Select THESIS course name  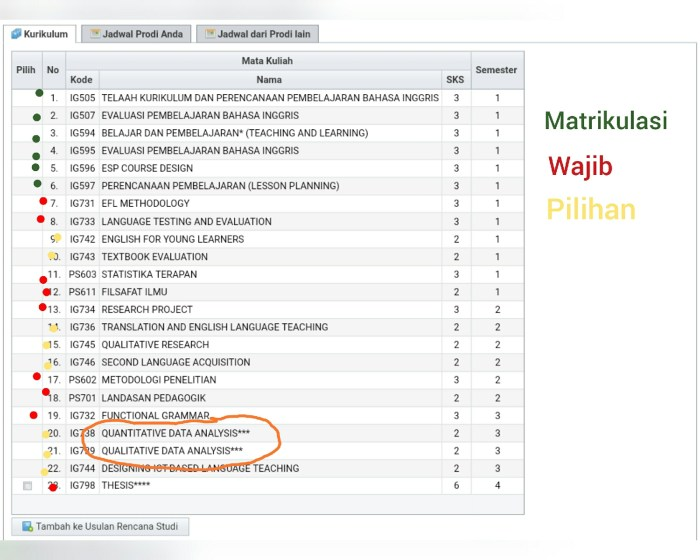[x=125, y=485]
